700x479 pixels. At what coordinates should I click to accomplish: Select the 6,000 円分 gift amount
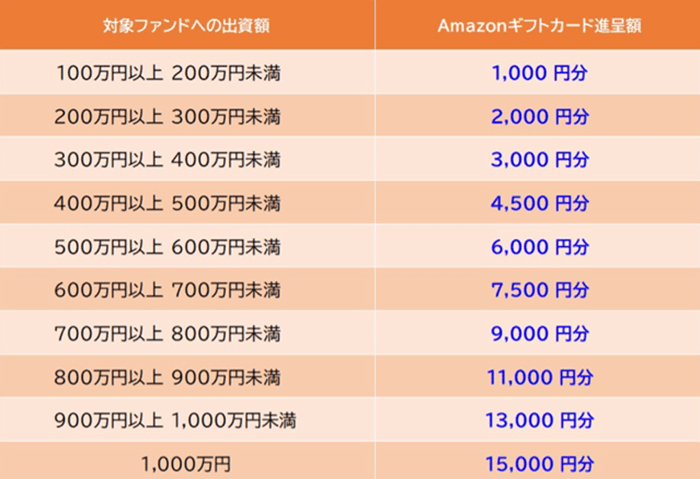540,246
